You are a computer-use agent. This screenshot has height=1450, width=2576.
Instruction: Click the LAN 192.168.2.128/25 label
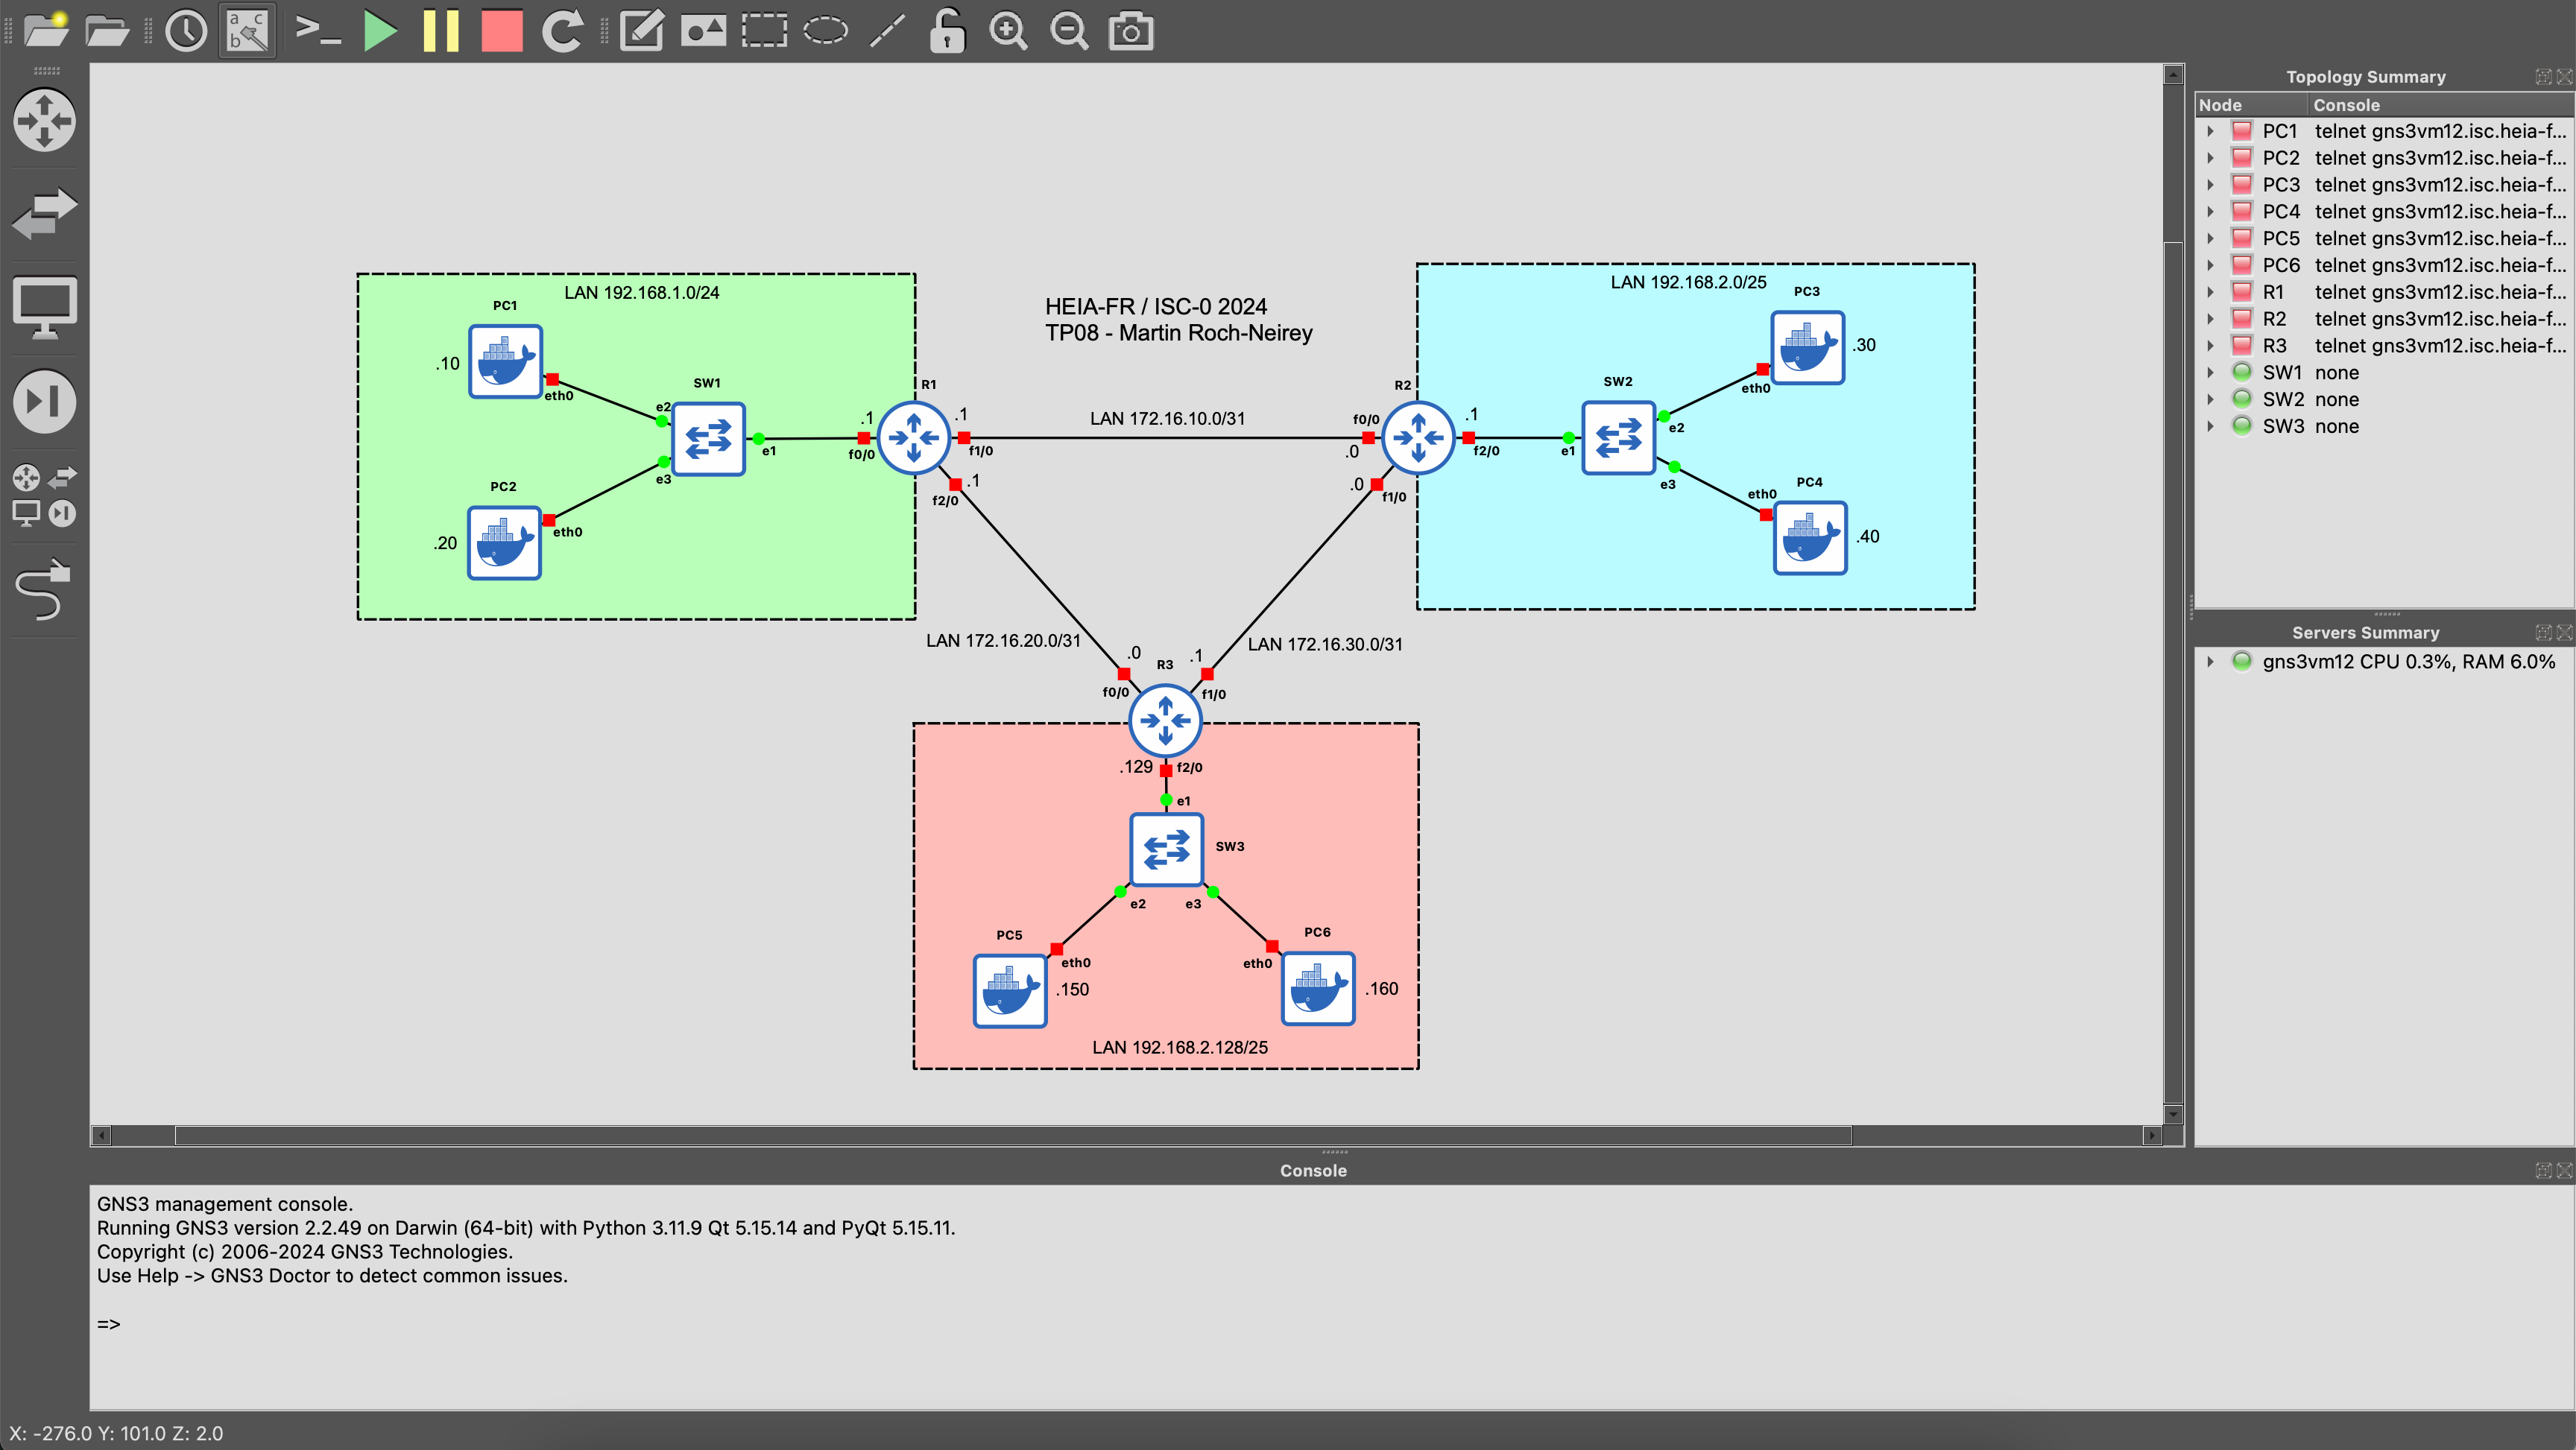click(1180, 1047)
